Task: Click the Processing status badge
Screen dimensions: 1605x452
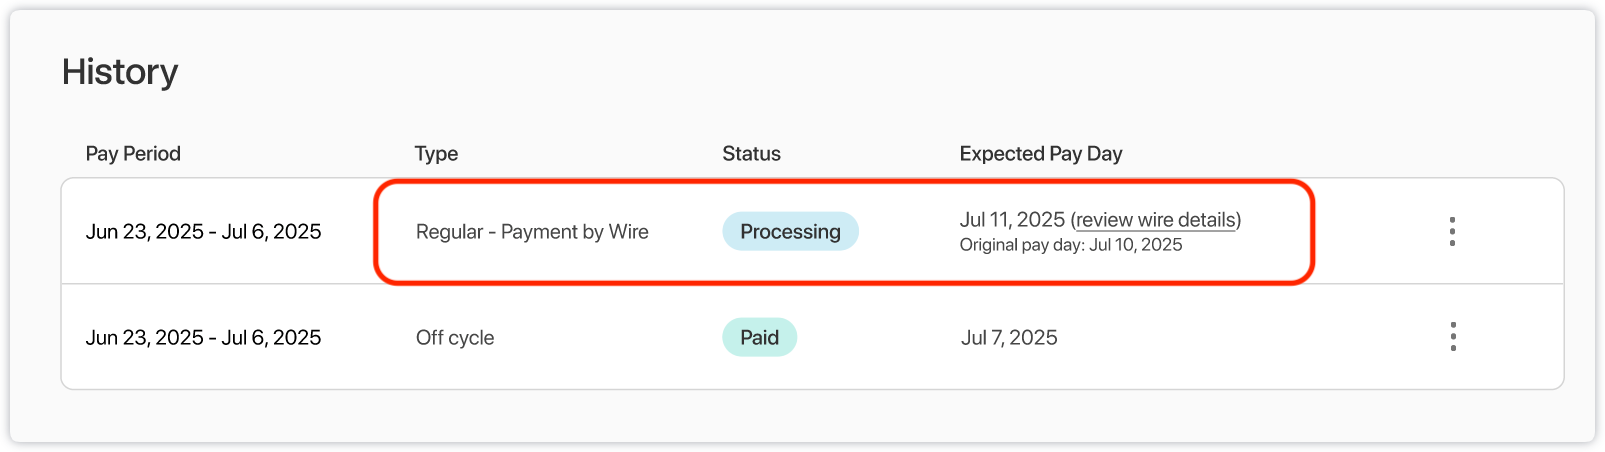Action: (790, 231)
